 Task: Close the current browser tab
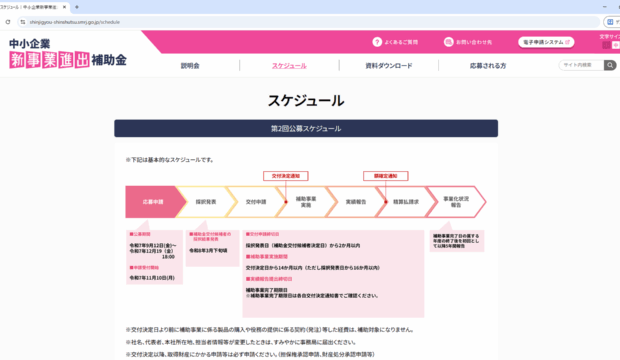pyautogui.click(x=64, y=7)
